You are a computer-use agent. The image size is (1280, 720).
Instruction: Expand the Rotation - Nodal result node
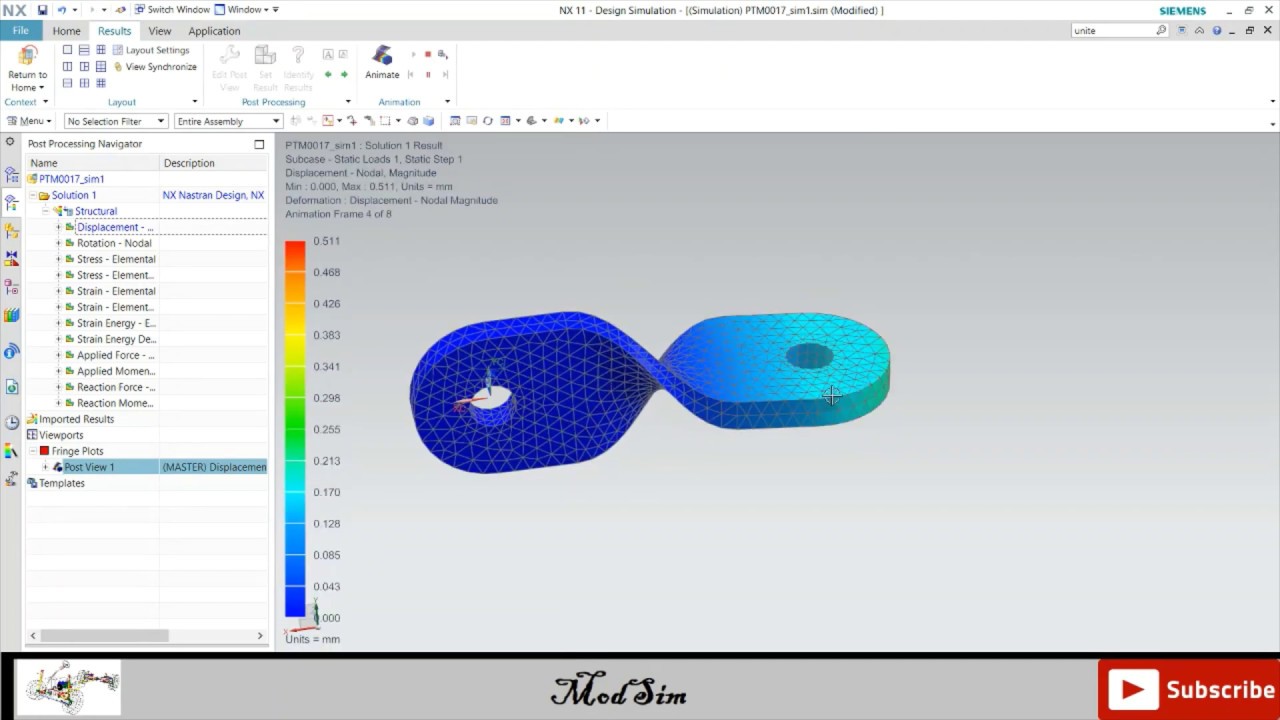pos(58,243)
